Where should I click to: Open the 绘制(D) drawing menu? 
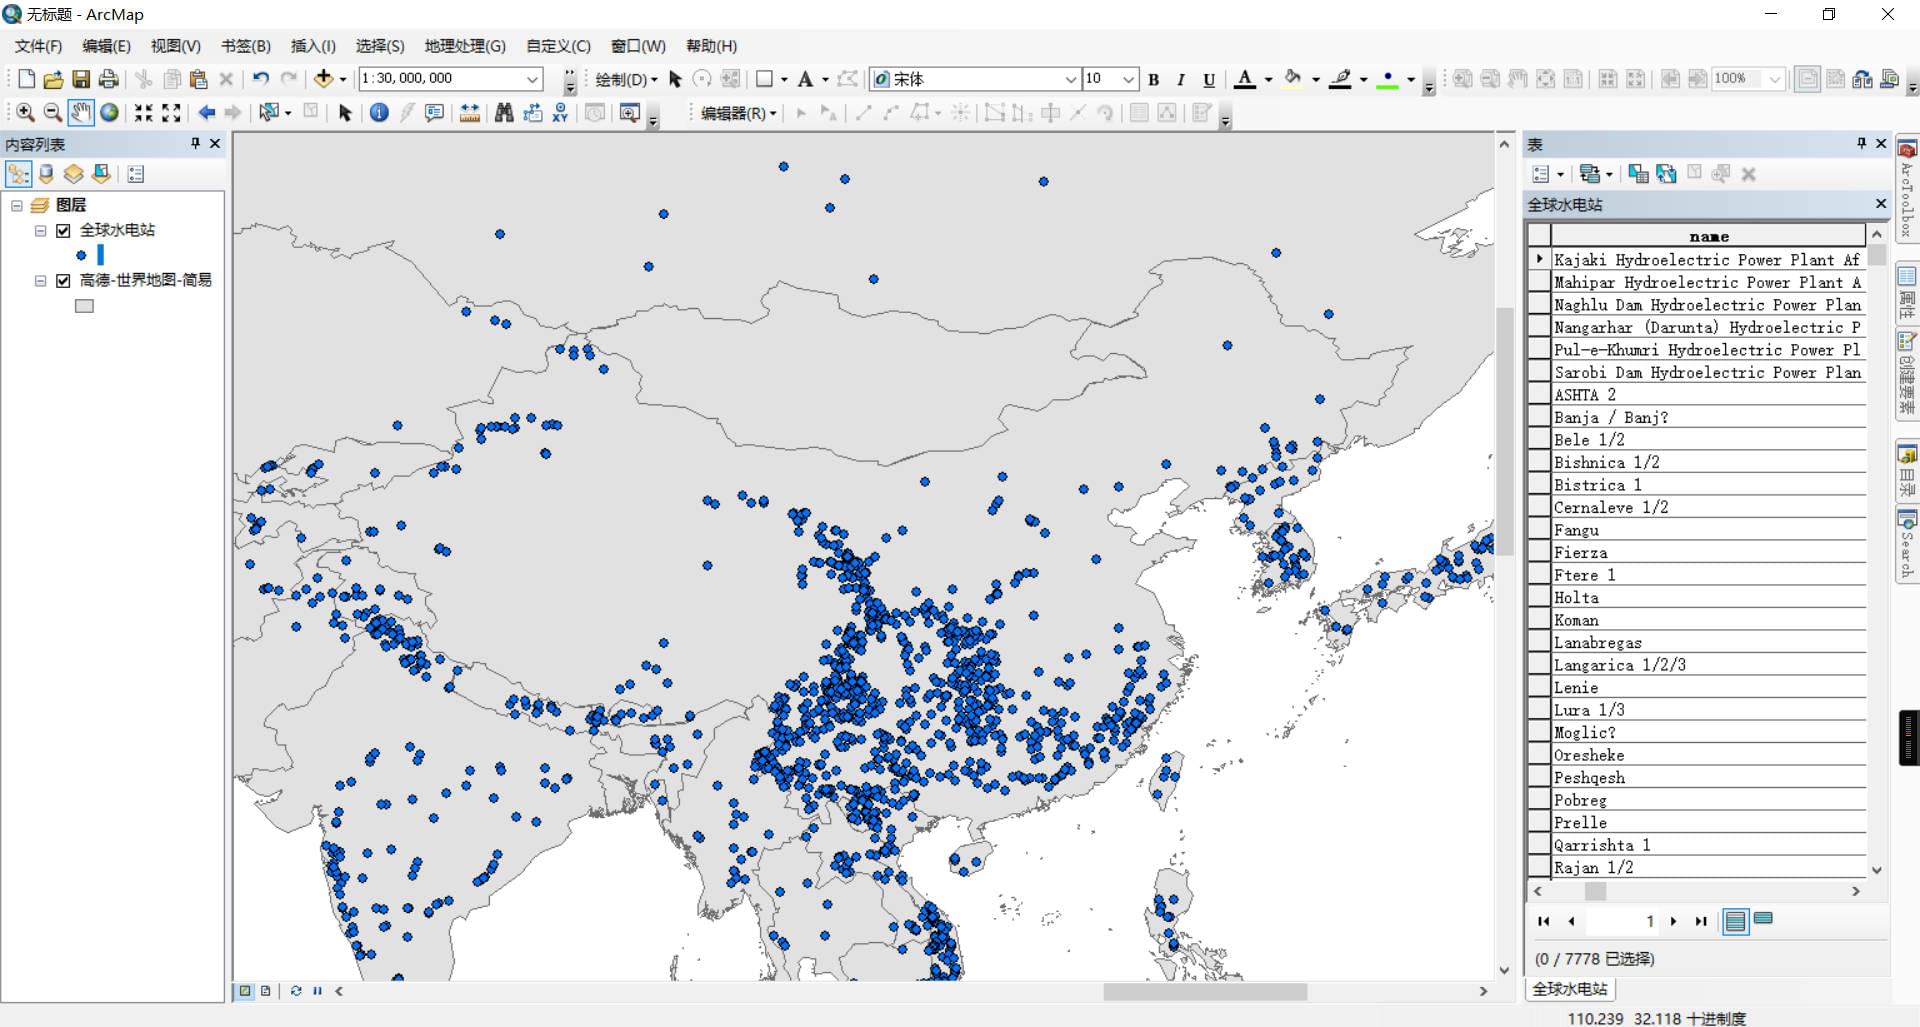[x=626, y=79]
